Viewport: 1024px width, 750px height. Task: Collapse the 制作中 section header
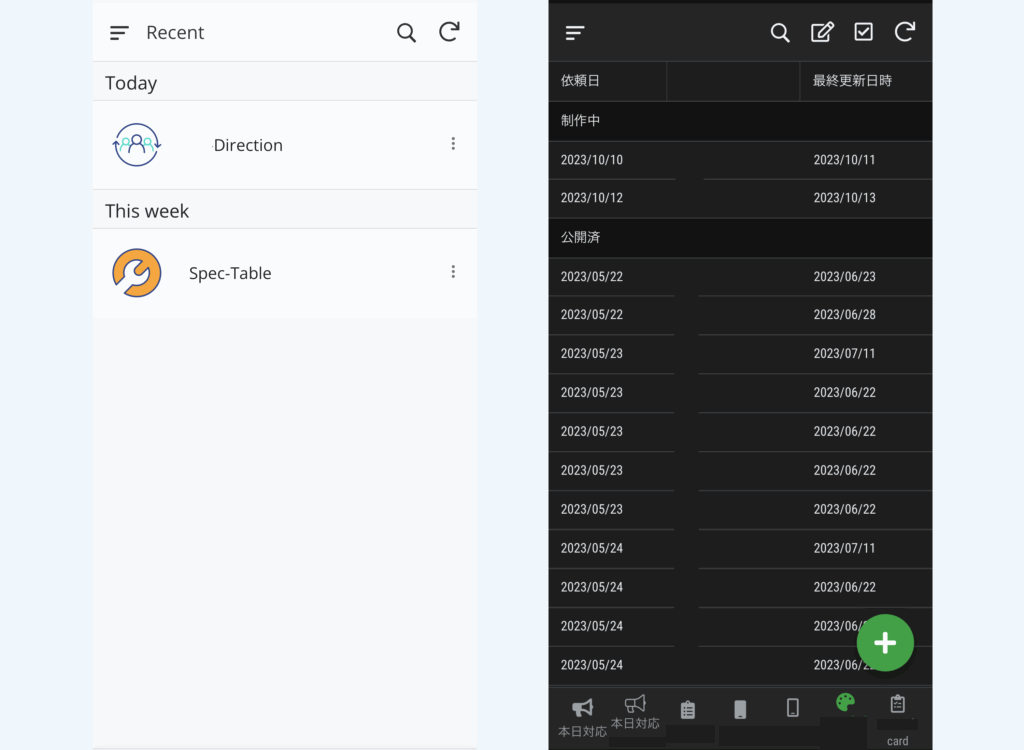[x=740, y=121]
